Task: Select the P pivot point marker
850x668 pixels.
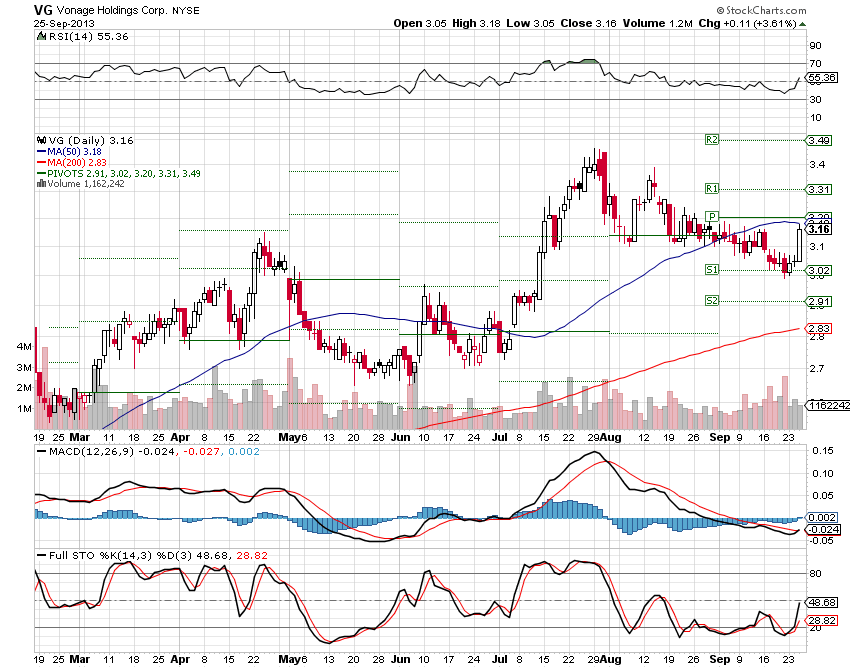Action: [712, 217]
